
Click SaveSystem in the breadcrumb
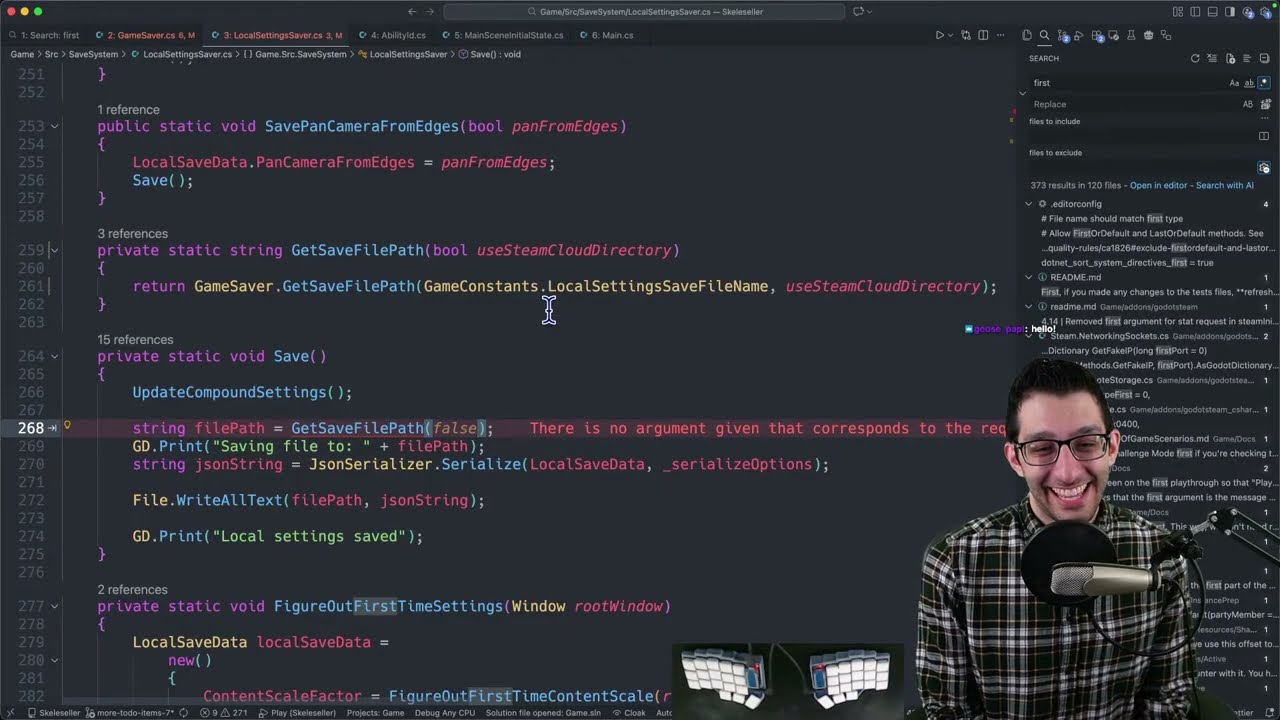coord(93,54)
